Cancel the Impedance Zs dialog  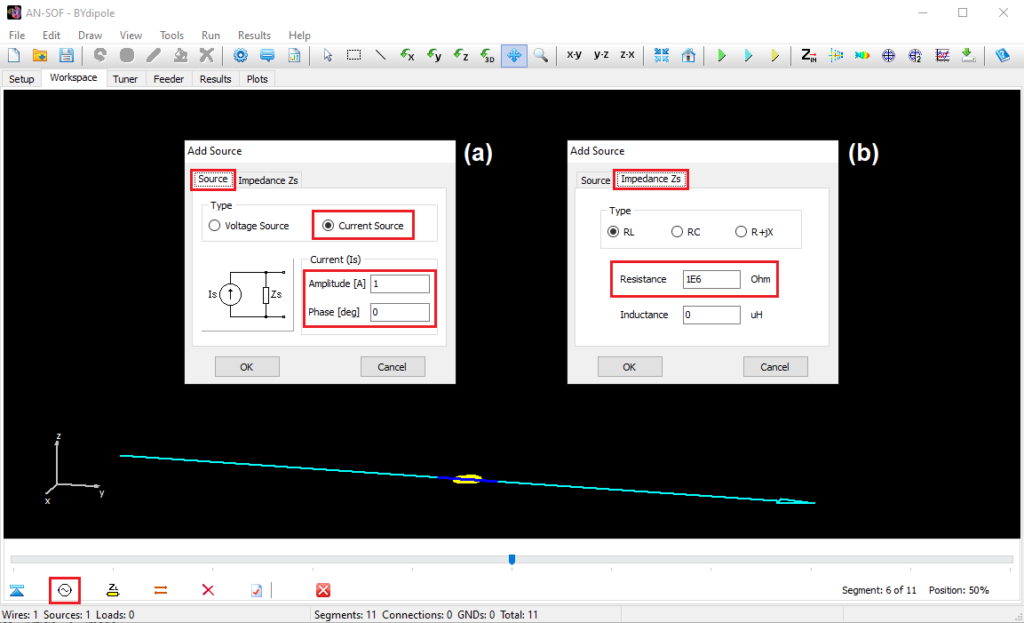pyautogui.click(x=775, y=366)
